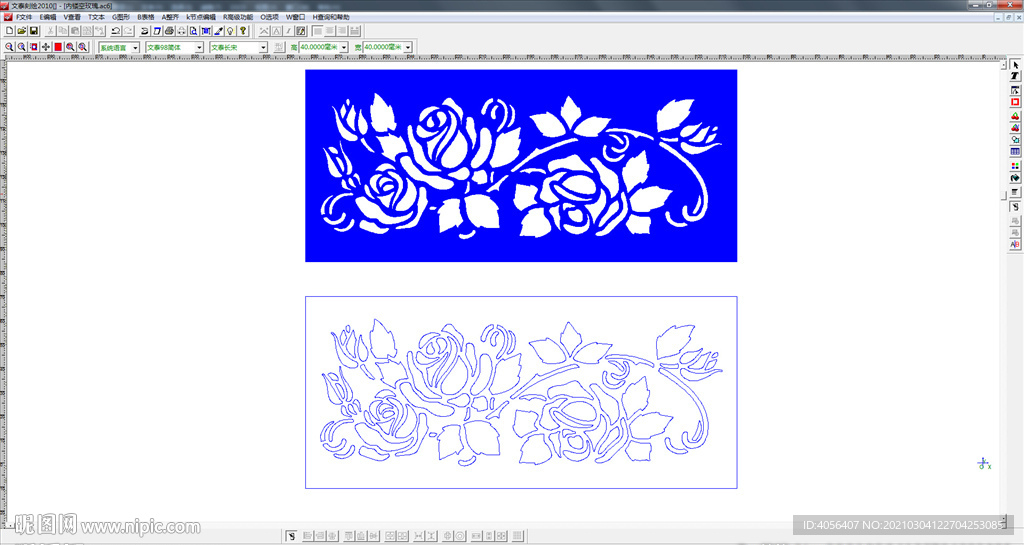
Task: Open the G图形 menu
Action: click(x=120, y=17)
